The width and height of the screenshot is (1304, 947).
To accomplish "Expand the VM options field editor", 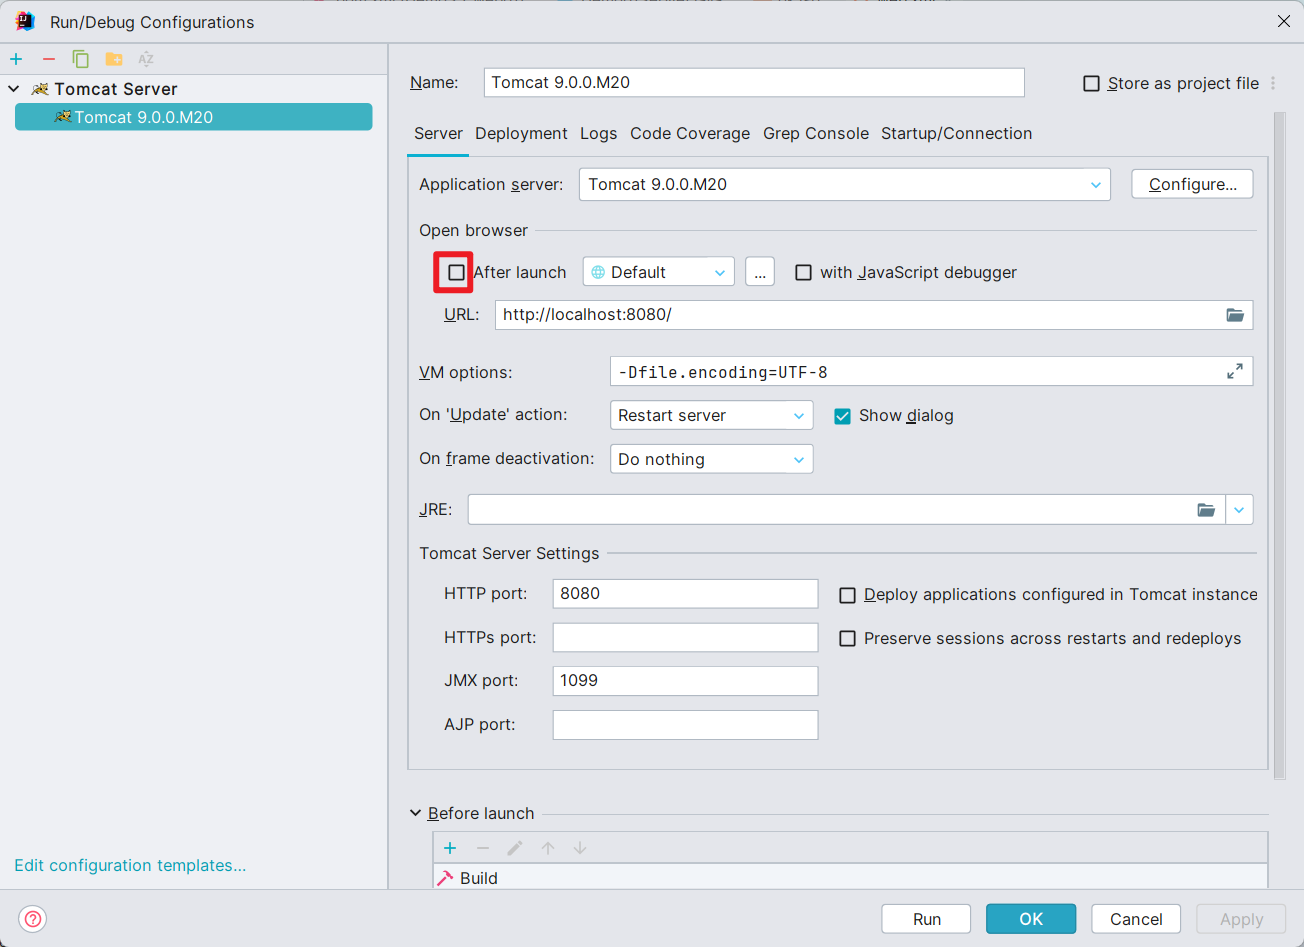I will (1235, 371).
